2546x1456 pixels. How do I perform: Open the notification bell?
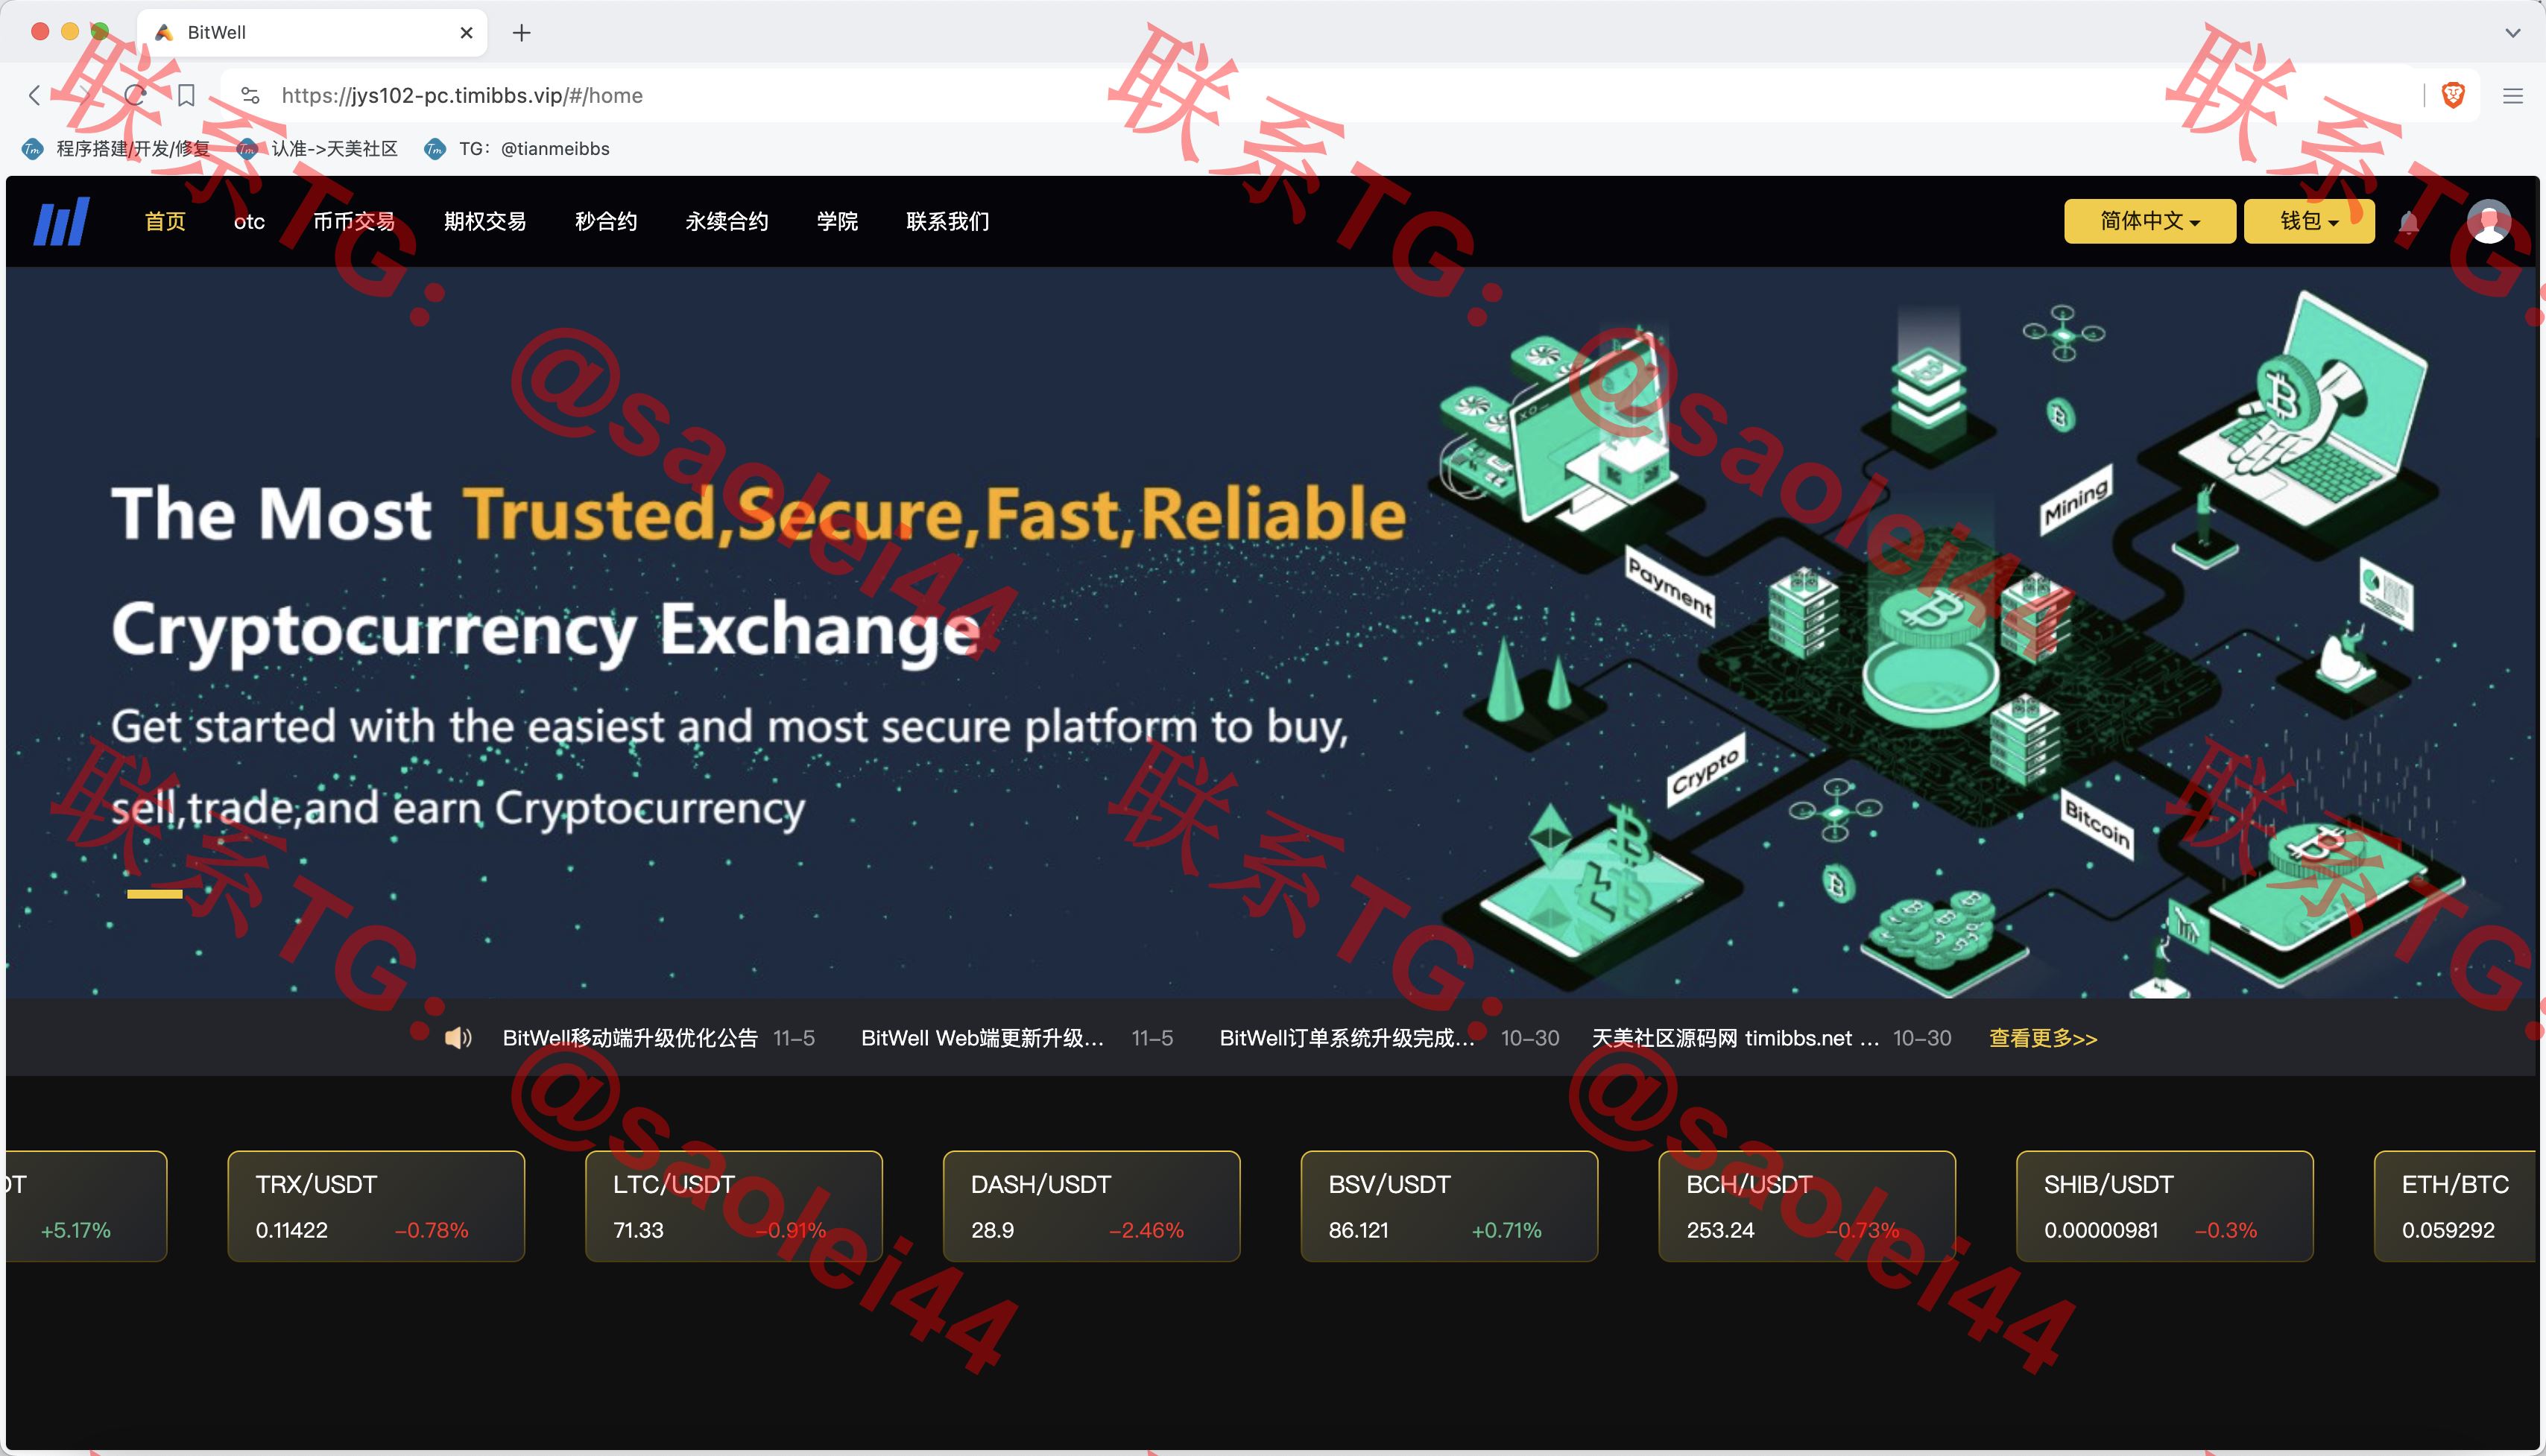click(2408, 222)
